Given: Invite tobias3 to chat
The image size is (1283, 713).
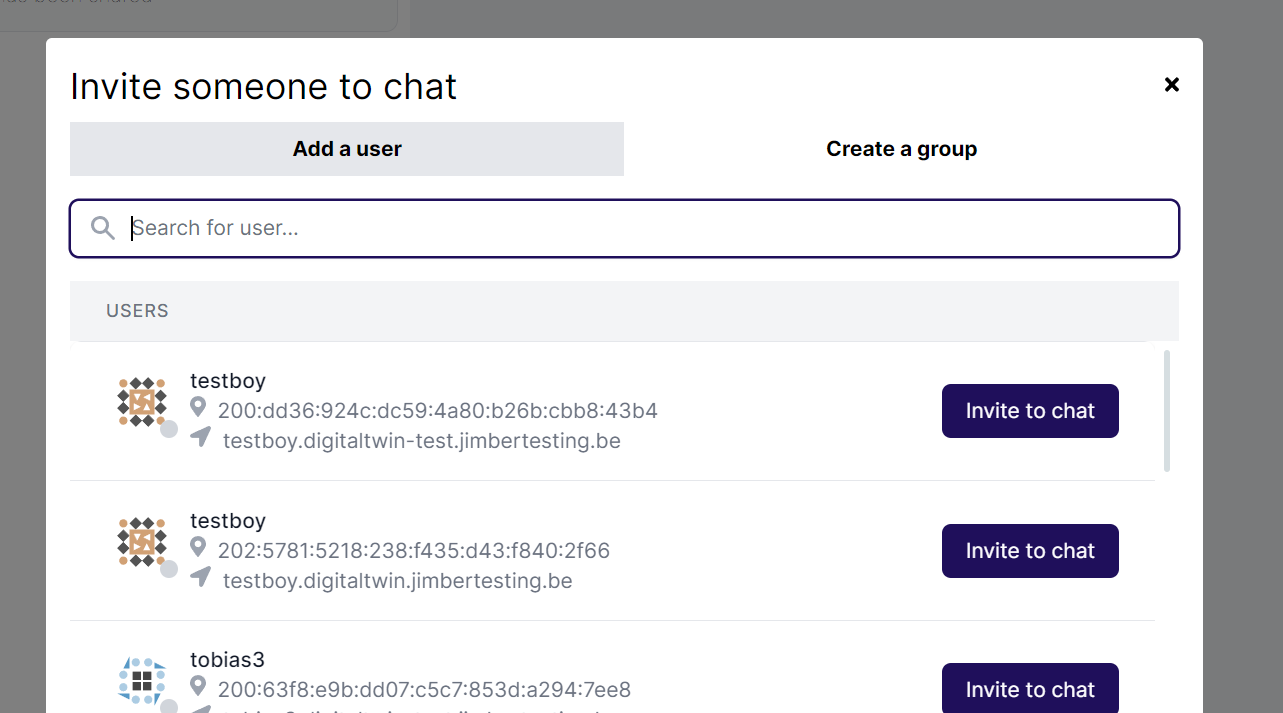Looking at the screenshot, I should pos(1030,689).
